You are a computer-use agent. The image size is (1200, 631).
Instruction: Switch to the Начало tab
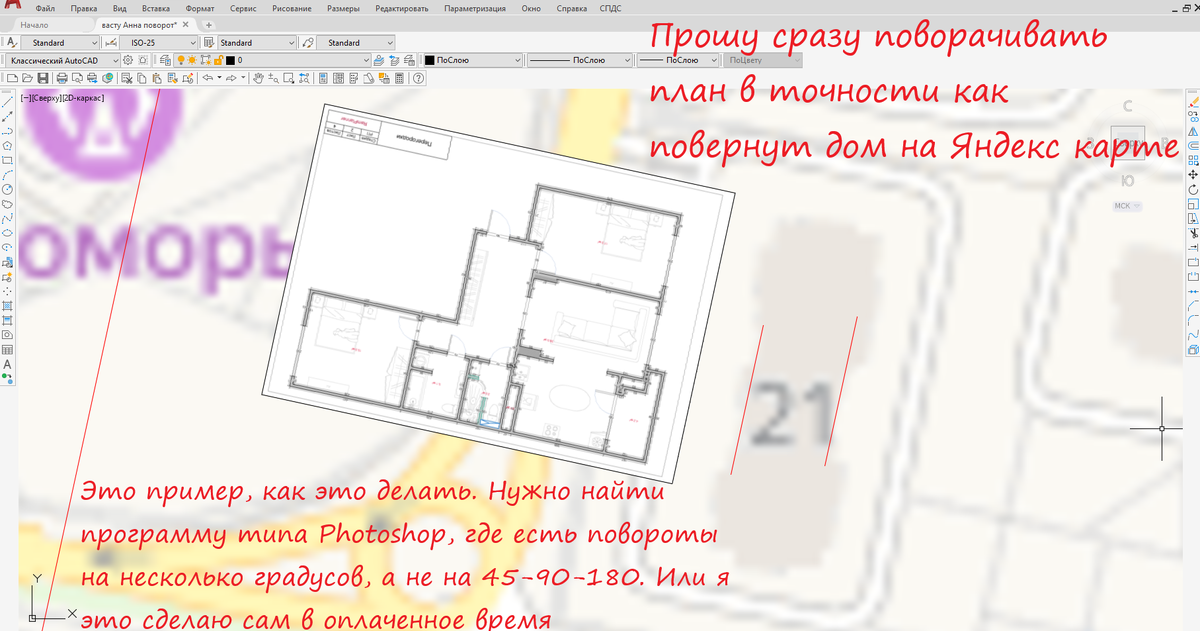pos(34,24)
